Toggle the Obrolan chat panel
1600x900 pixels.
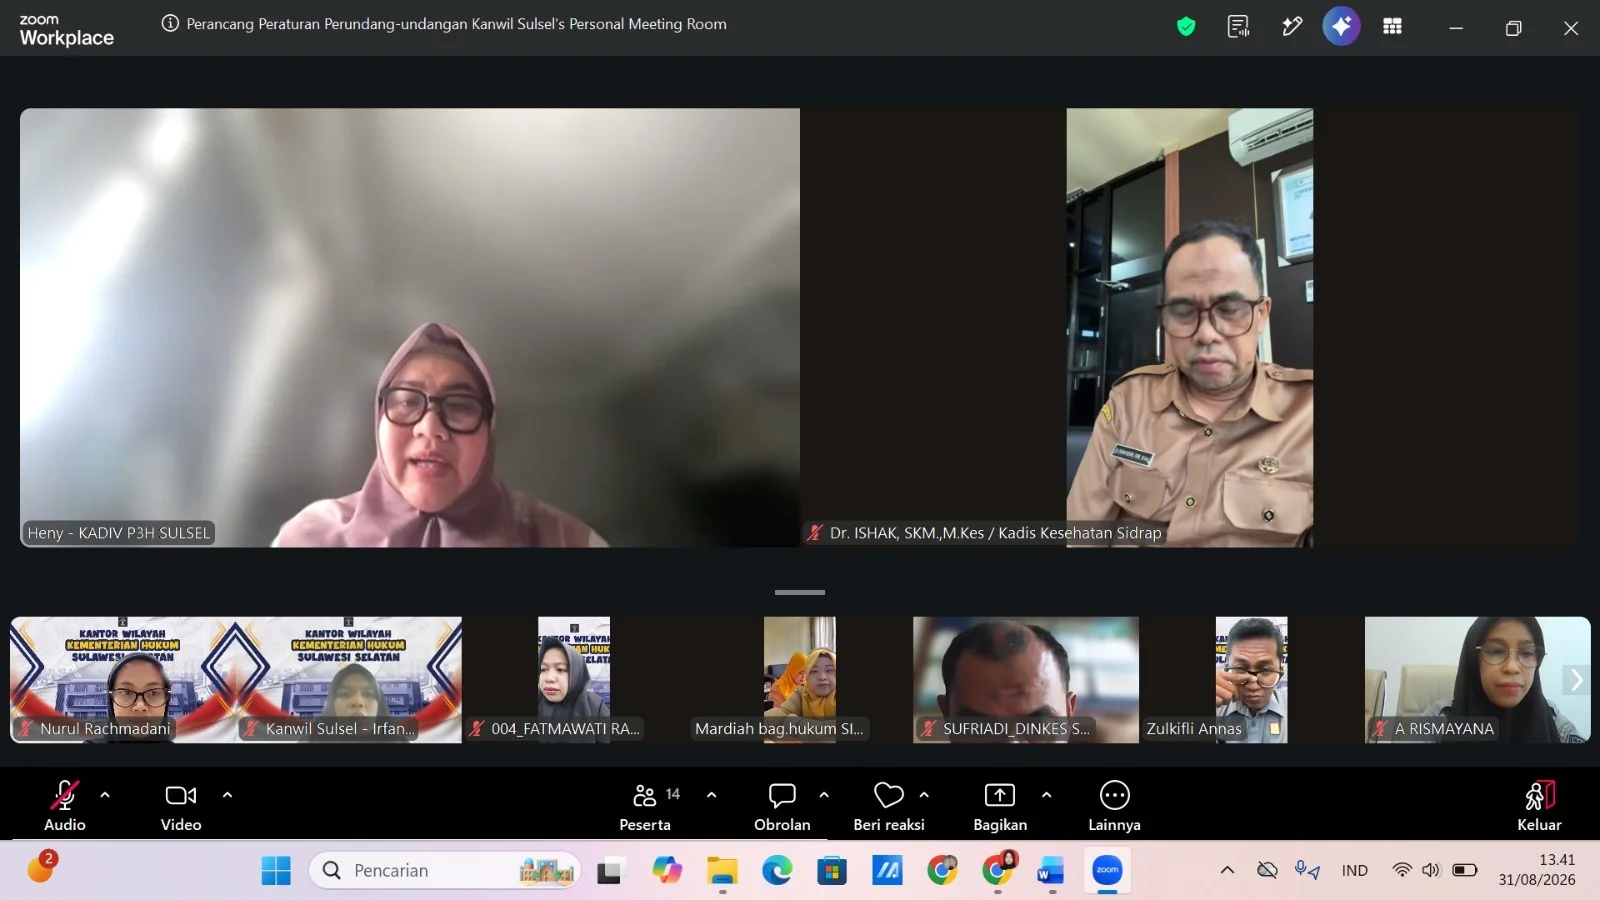782,806
